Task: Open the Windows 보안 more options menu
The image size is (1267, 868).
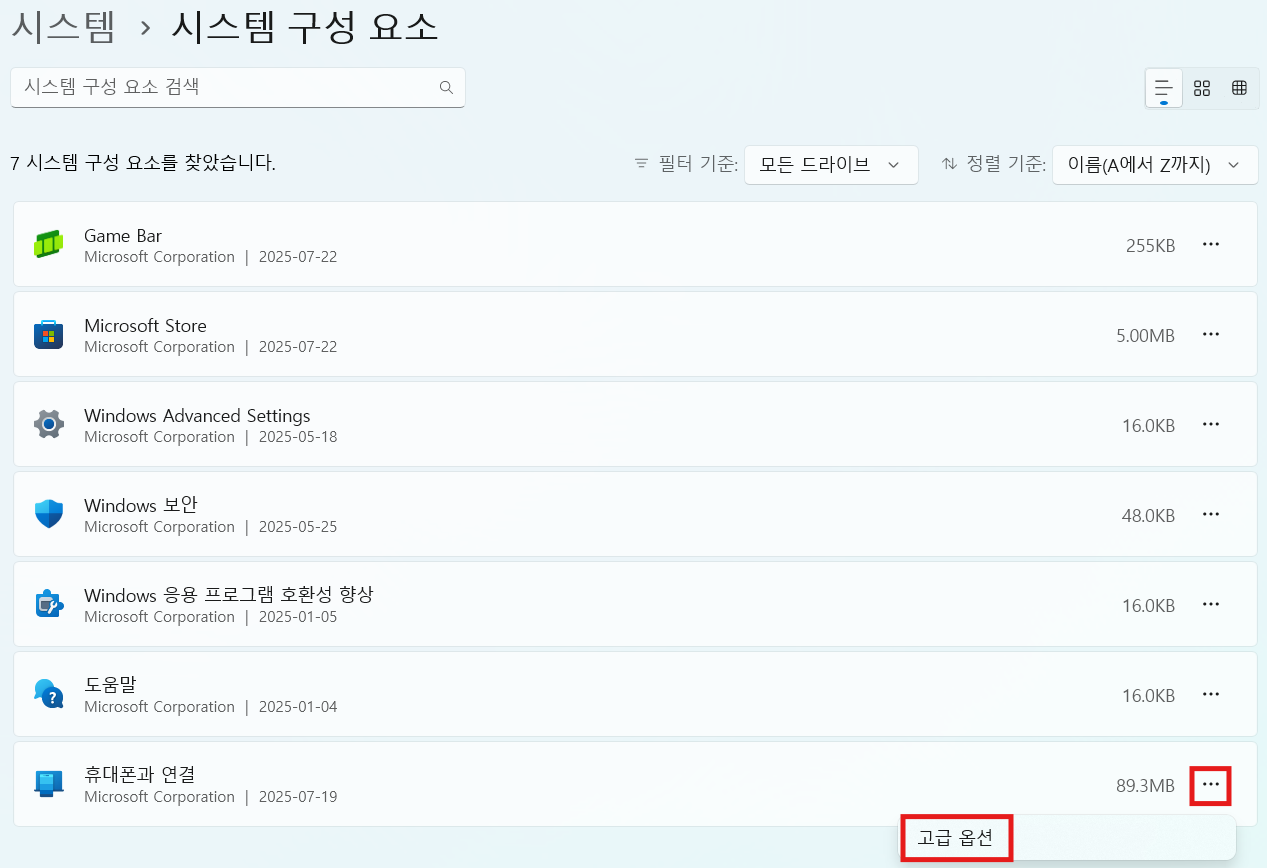Action: [x=1211, y=514]
